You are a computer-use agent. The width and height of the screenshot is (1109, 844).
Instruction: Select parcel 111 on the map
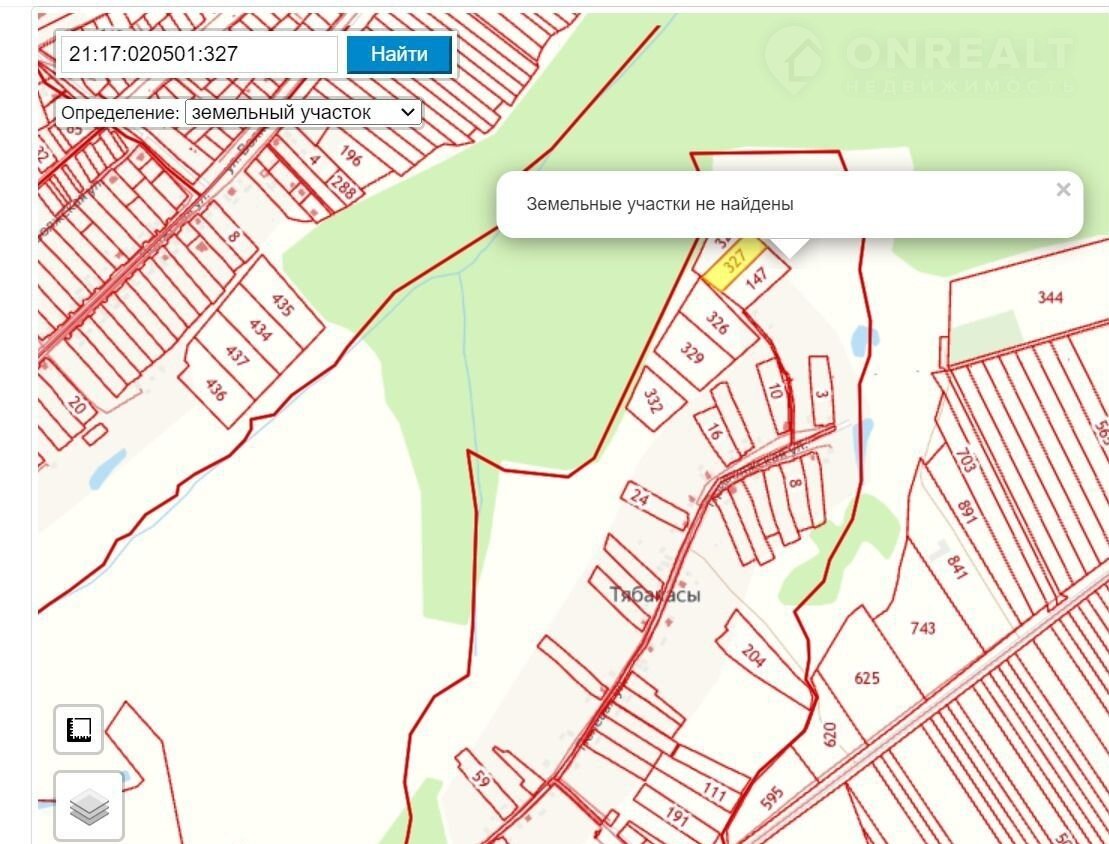click(714, 793)
